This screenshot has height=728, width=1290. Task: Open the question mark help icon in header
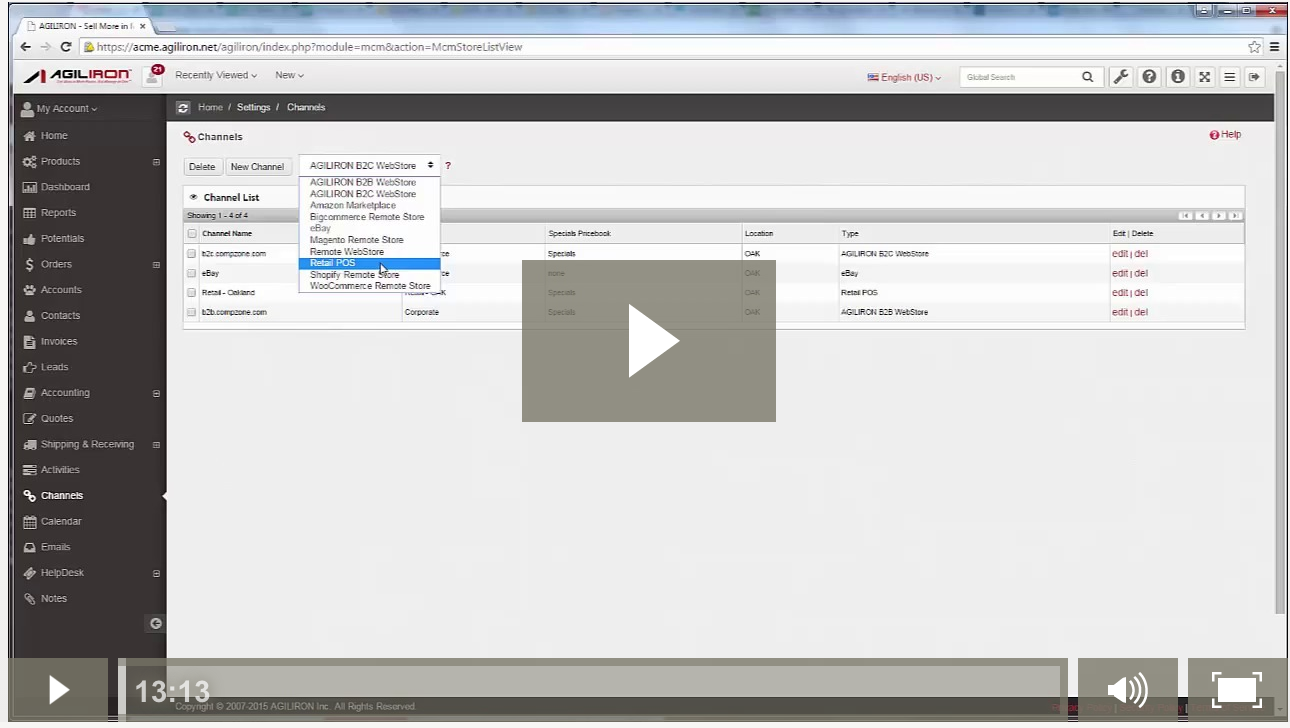1150,77
